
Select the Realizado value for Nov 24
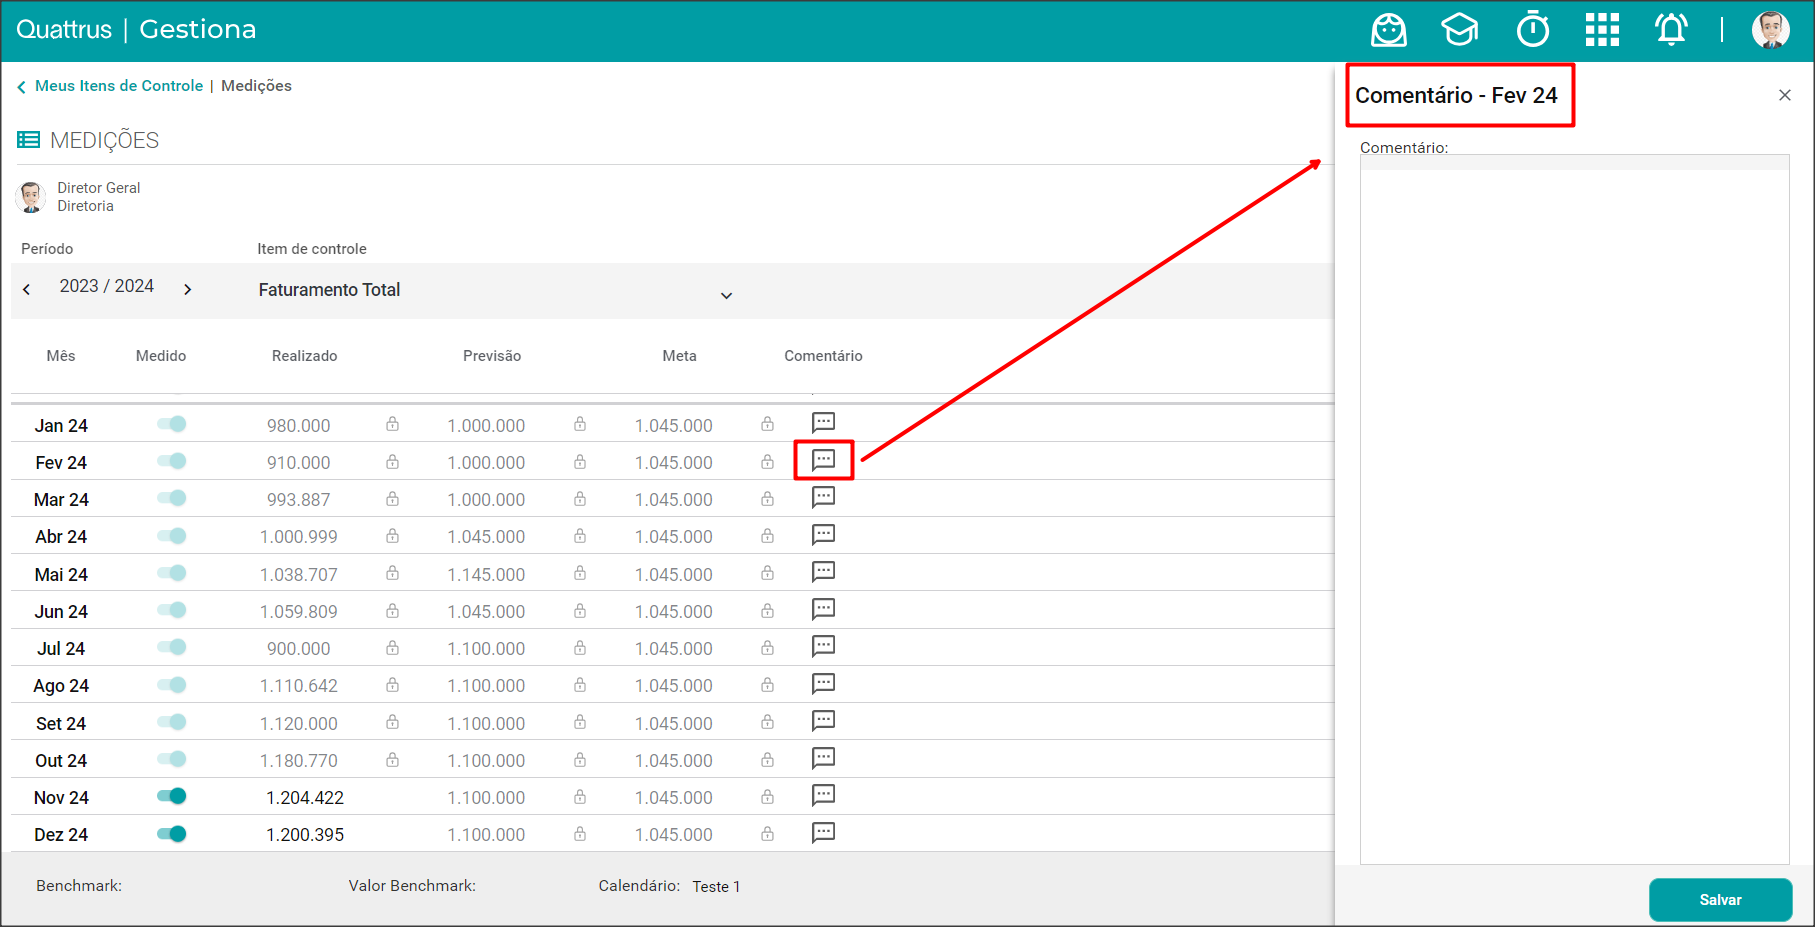coord(305,798)
